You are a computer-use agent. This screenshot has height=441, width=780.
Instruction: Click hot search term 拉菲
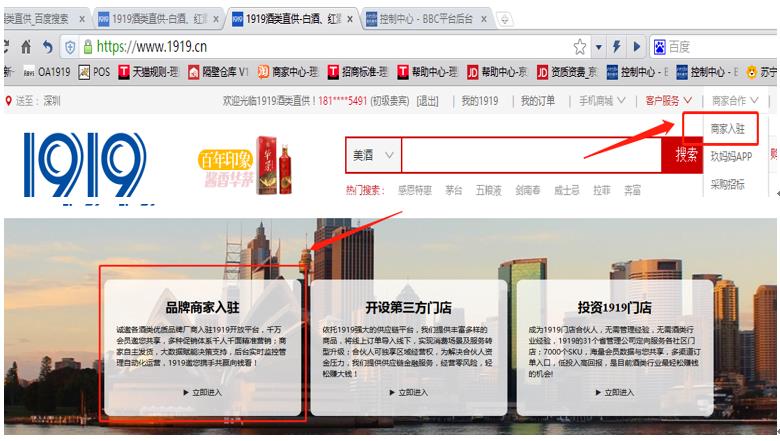coord(601,190)
